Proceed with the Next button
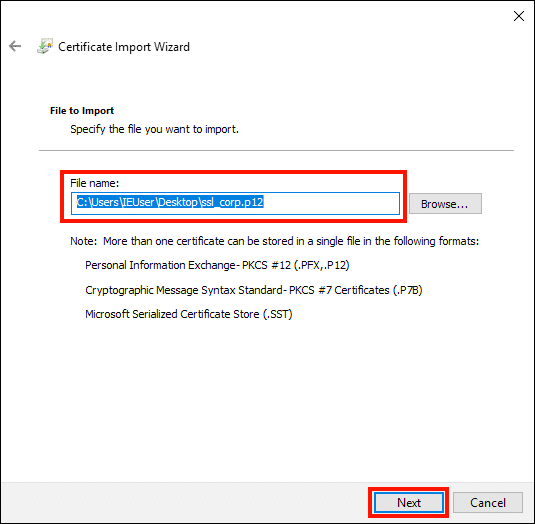Image resolution: width=535 pixels, height=524 pixels. click(409, 503)
